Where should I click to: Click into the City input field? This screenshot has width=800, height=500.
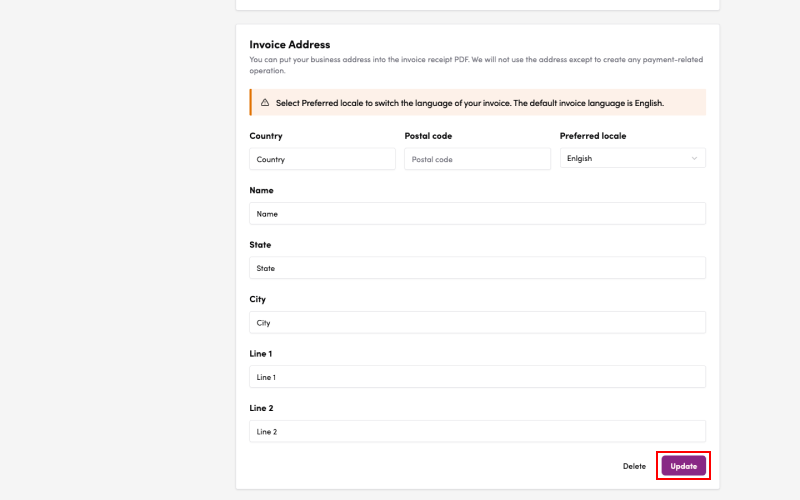477,322
